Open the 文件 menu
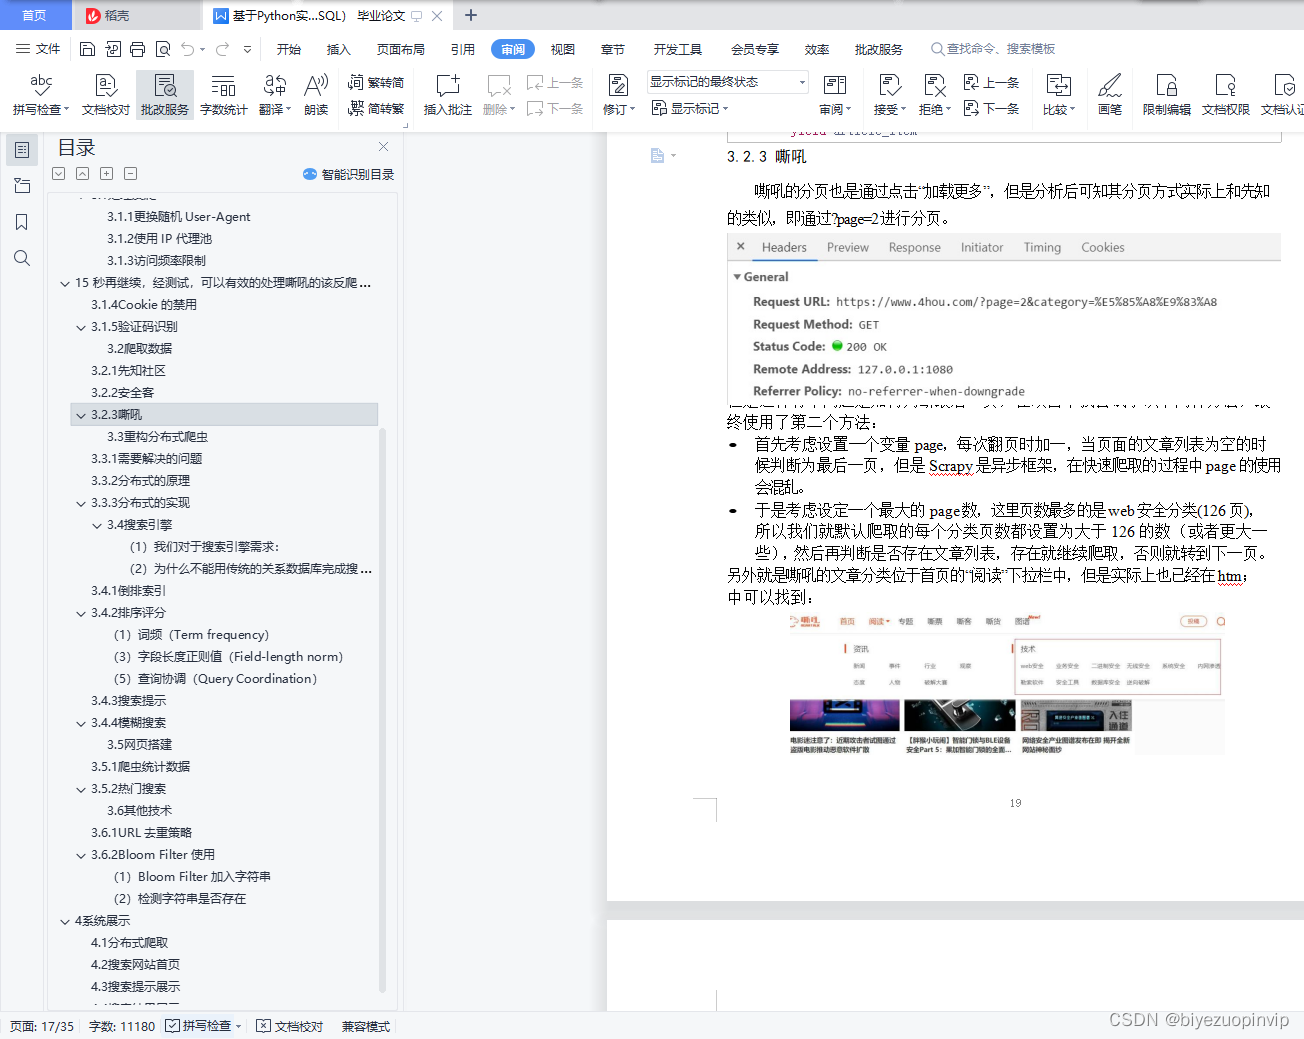Viewport: 1304px width, 1039px height. tap(38, 48)
